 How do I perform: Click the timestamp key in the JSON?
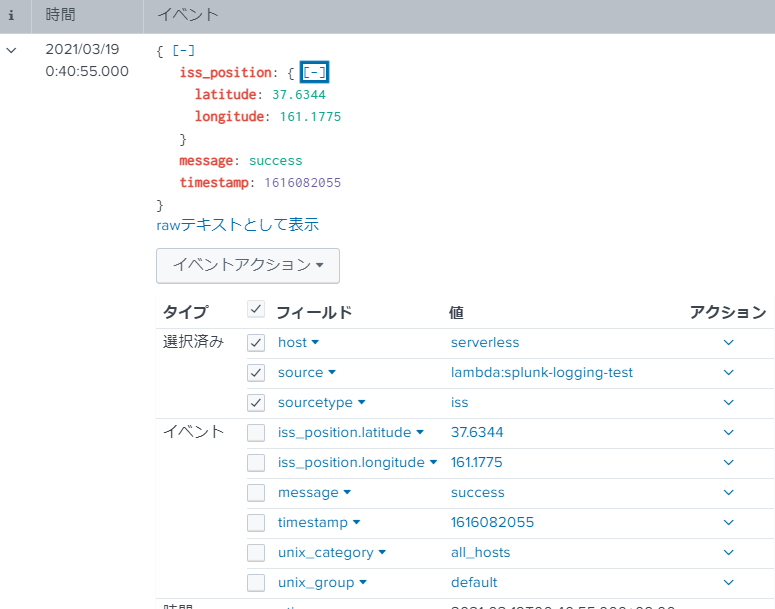pyautogui.click(x=214, y=183)
